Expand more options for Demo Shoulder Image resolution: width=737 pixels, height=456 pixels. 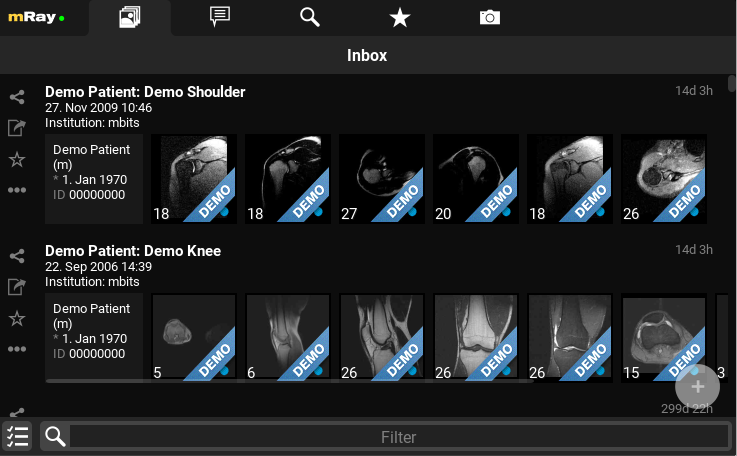[17, 190]
